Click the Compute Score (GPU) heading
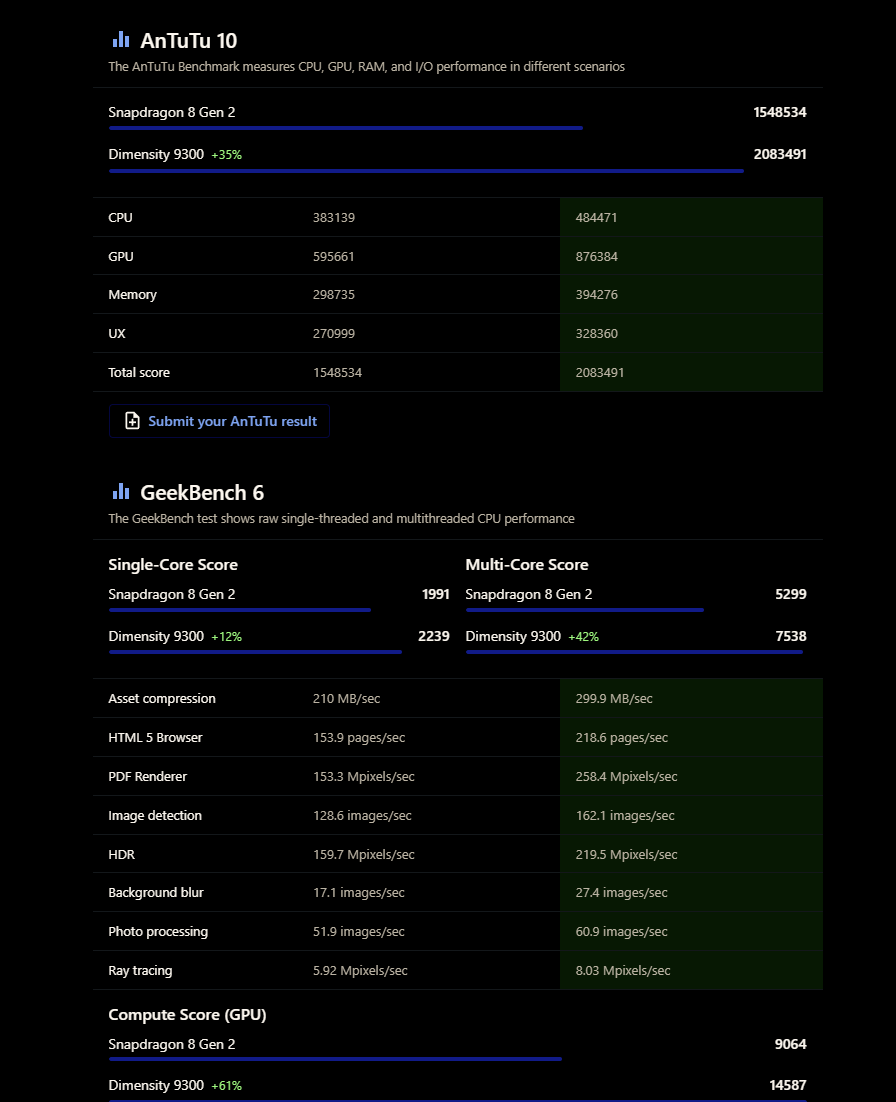 click(188, 1015)
